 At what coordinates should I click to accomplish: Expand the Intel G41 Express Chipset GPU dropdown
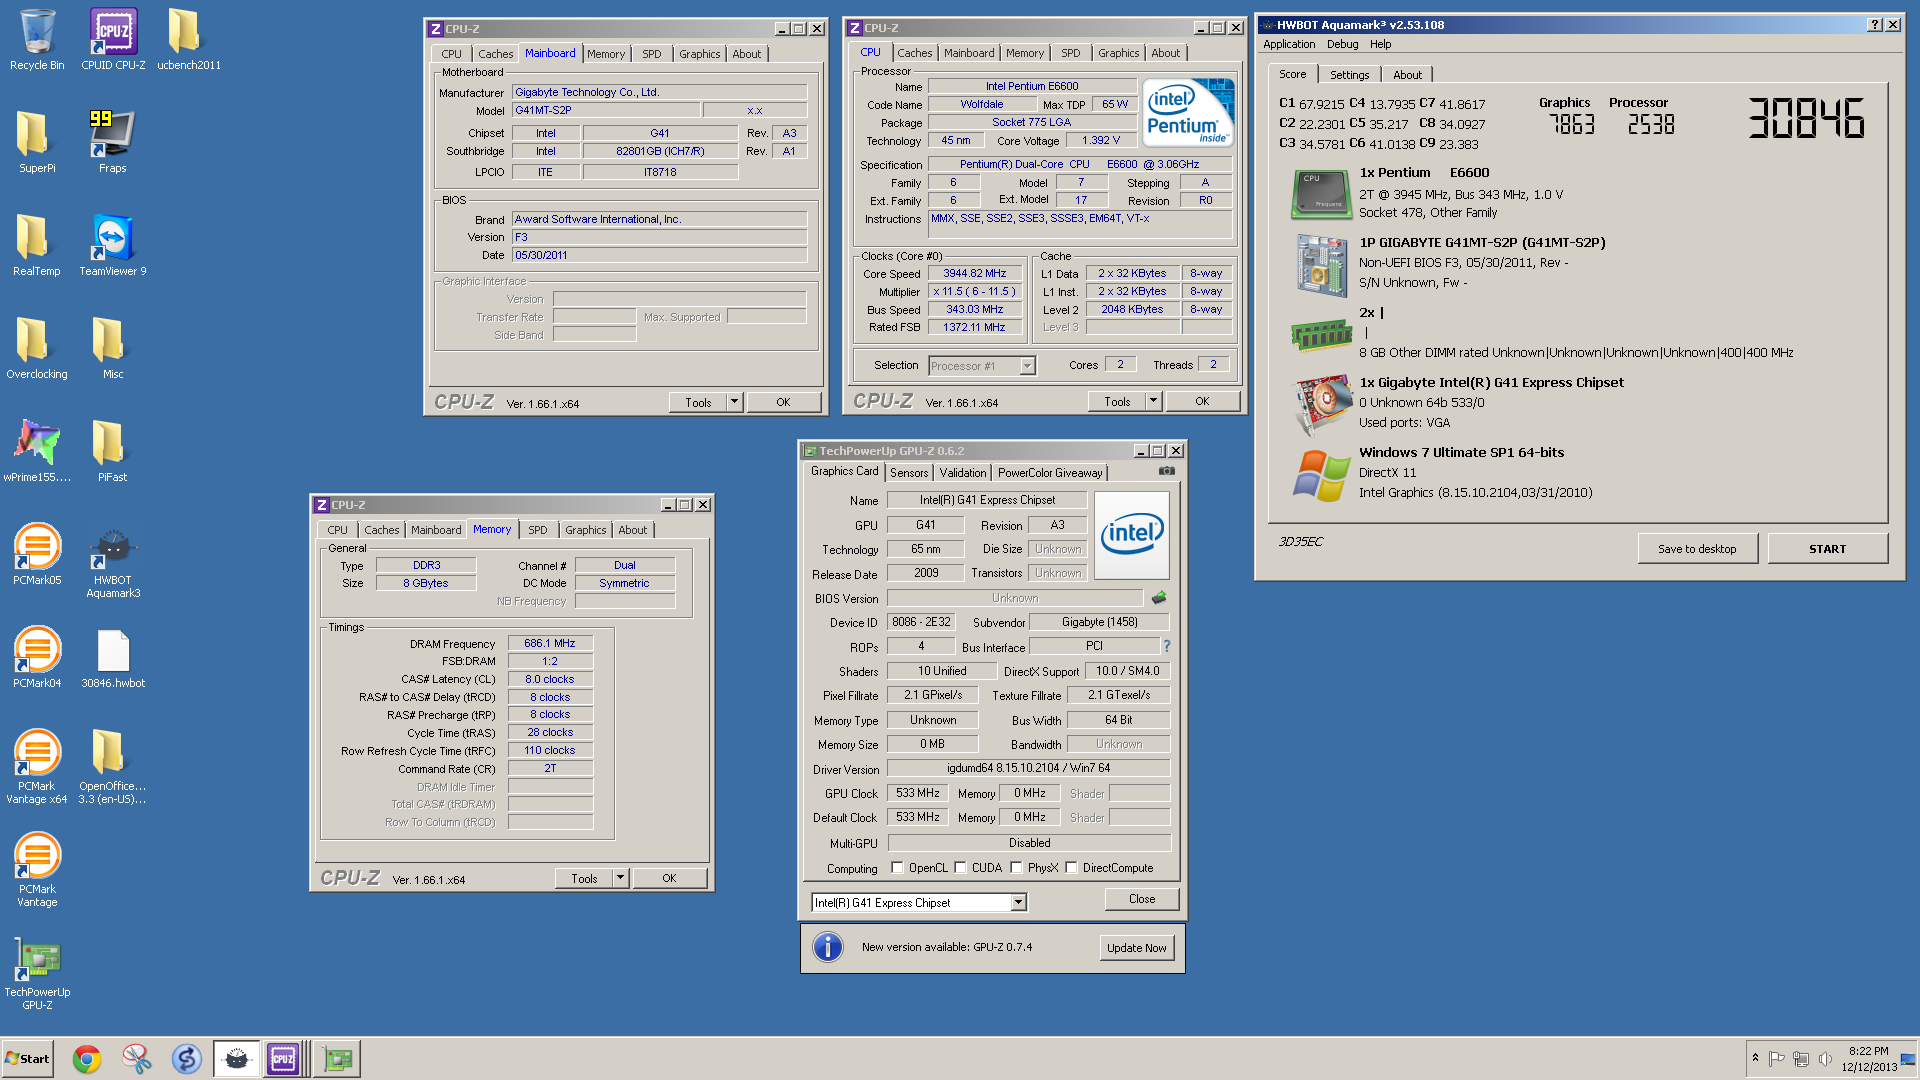coord(1018,903)
